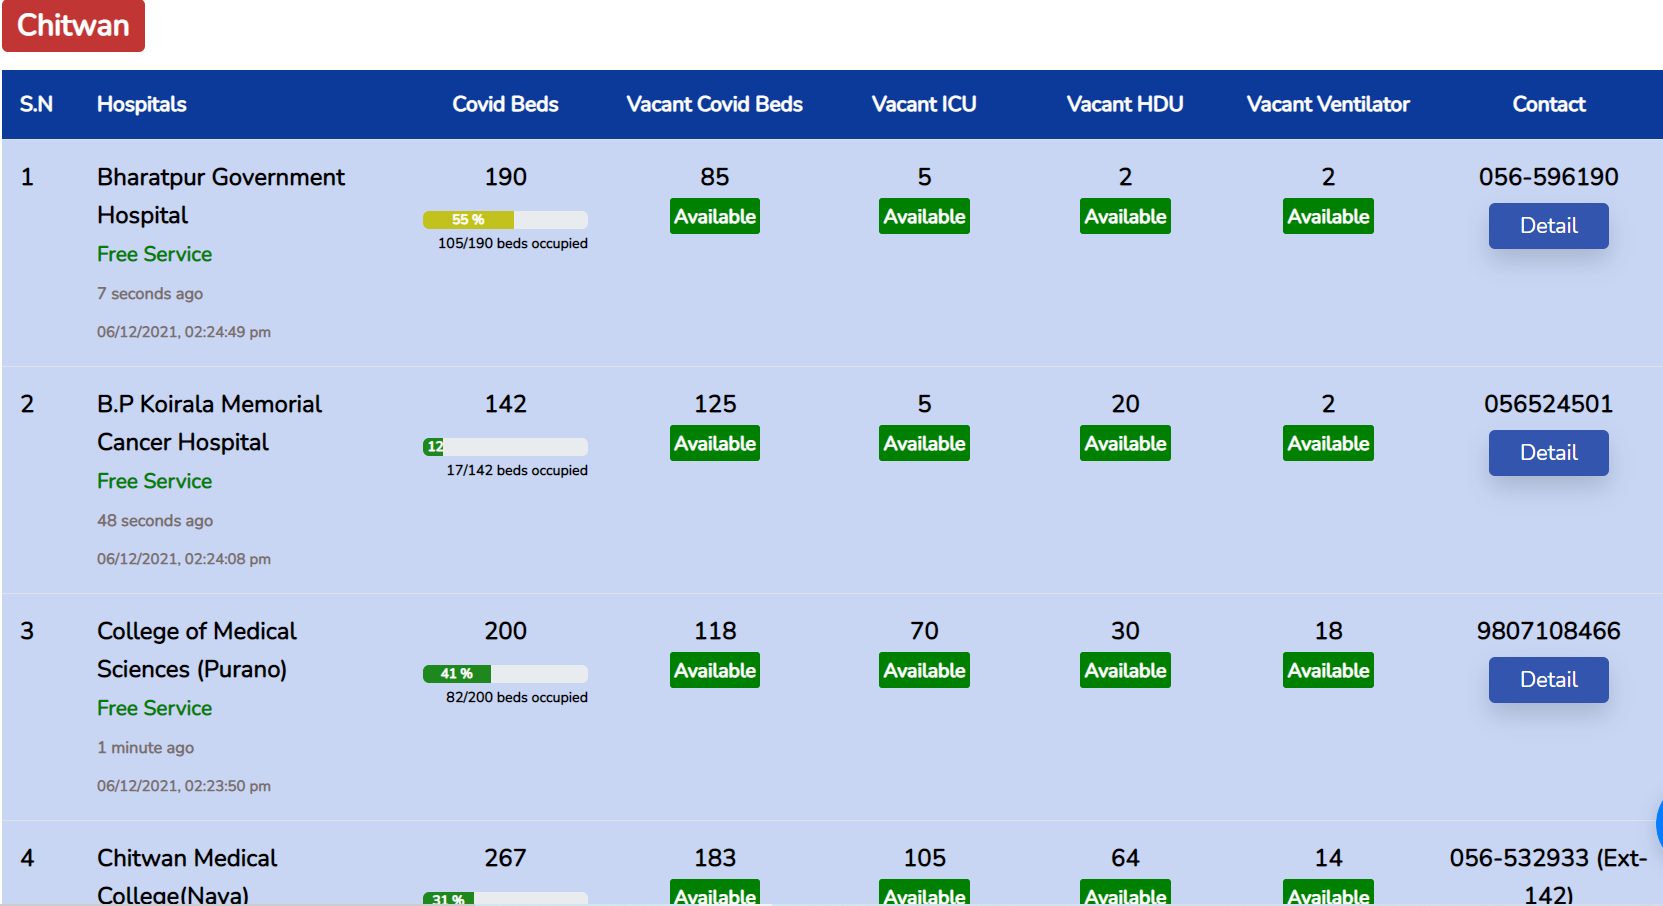Viewport: 1663px width, 906px height.
Task: Select the College of Medical Sciences (Purano) name
Action: (197, 650)
